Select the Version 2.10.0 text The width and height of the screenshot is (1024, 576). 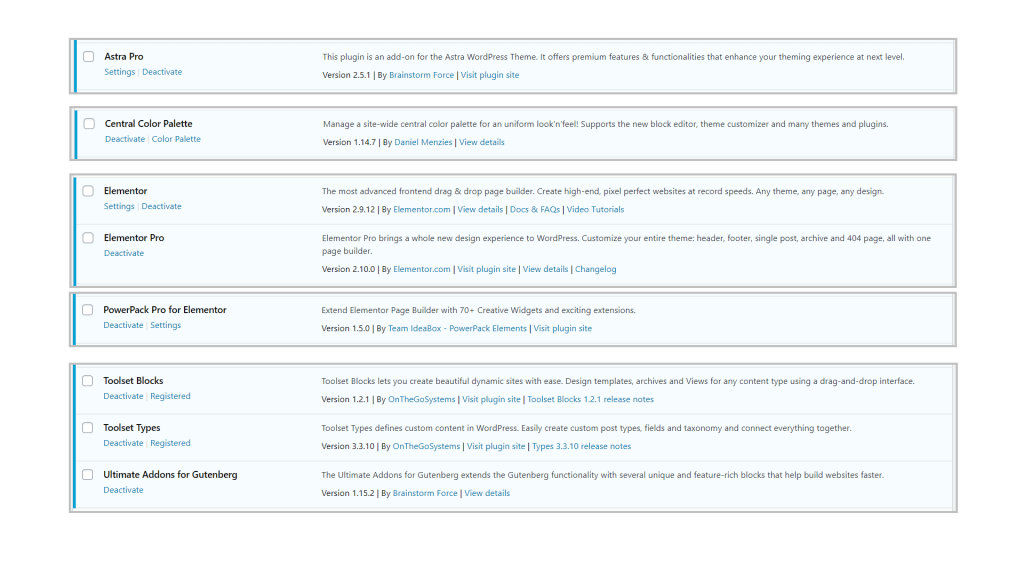coord(348,269)
